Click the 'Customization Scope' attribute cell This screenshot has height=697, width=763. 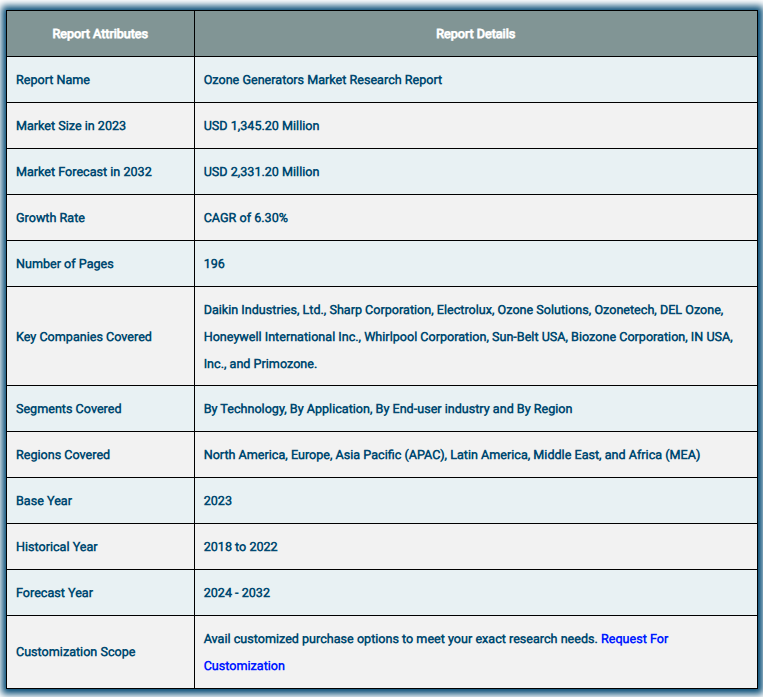[x=100, y=652]
